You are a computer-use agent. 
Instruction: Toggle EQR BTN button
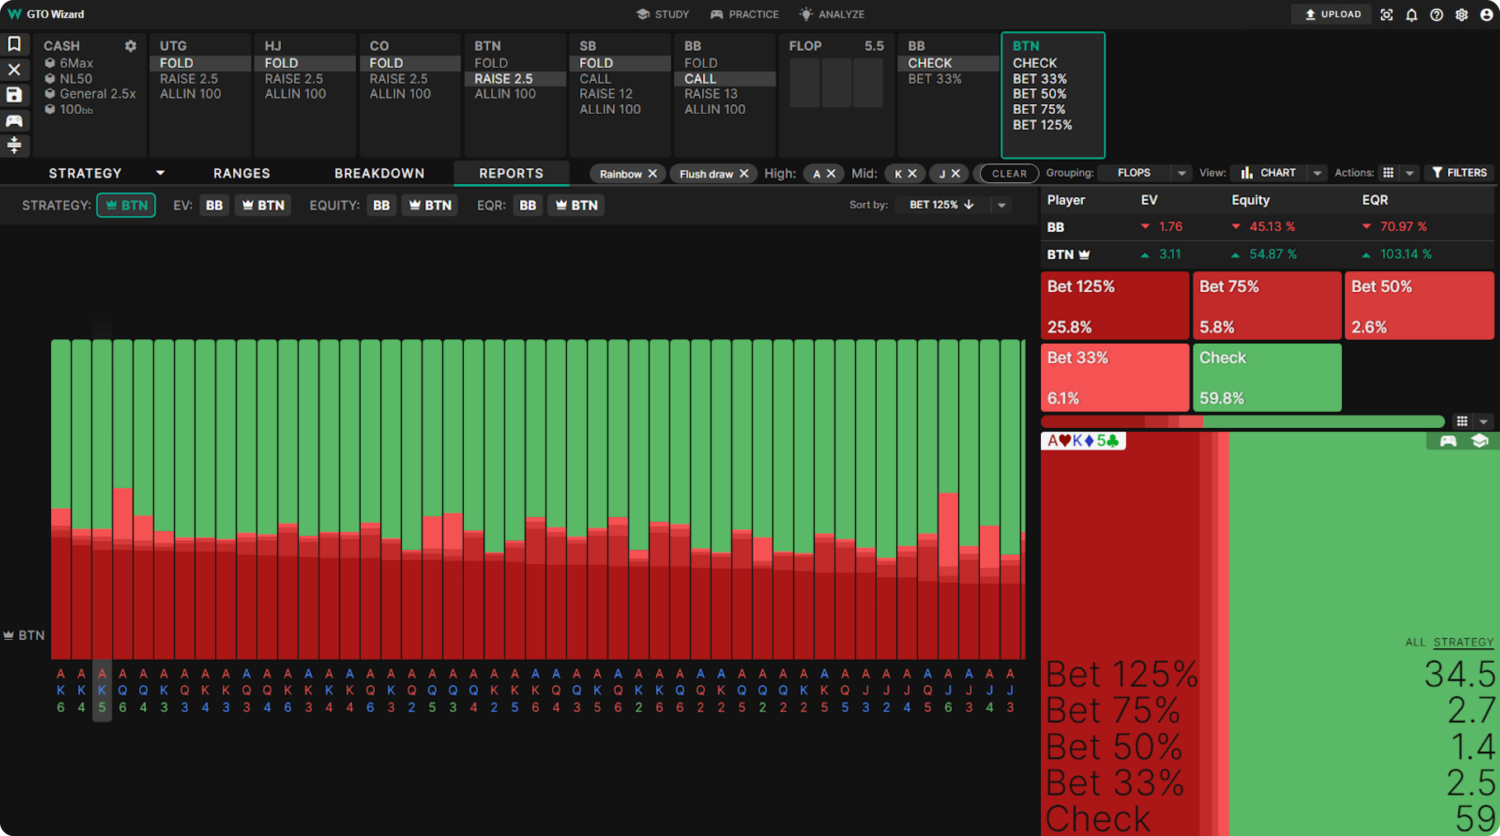(x=577, y=205)
